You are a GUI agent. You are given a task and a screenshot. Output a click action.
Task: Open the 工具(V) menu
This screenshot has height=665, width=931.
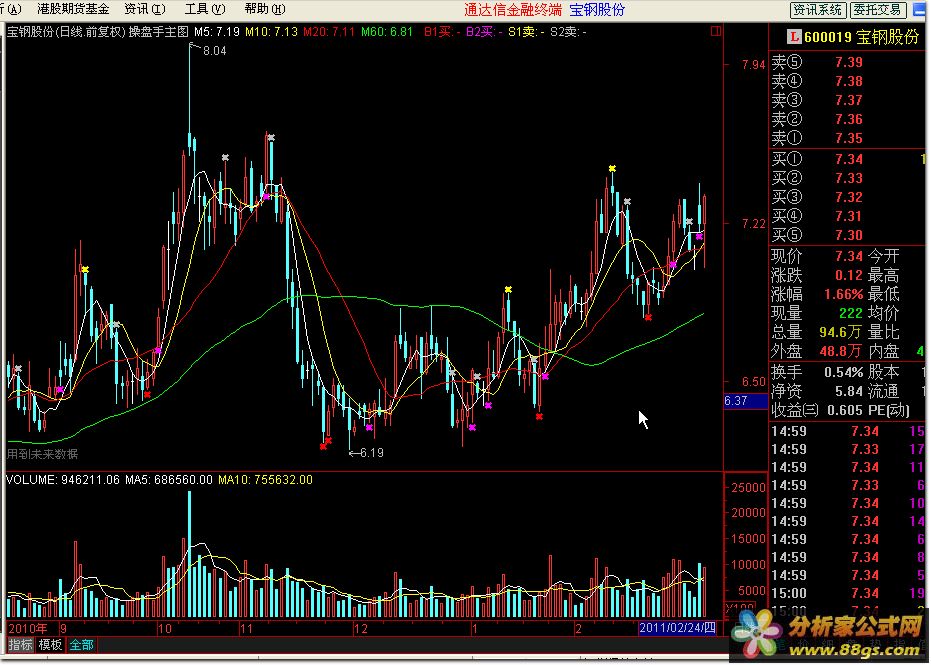tap(205, 9)
